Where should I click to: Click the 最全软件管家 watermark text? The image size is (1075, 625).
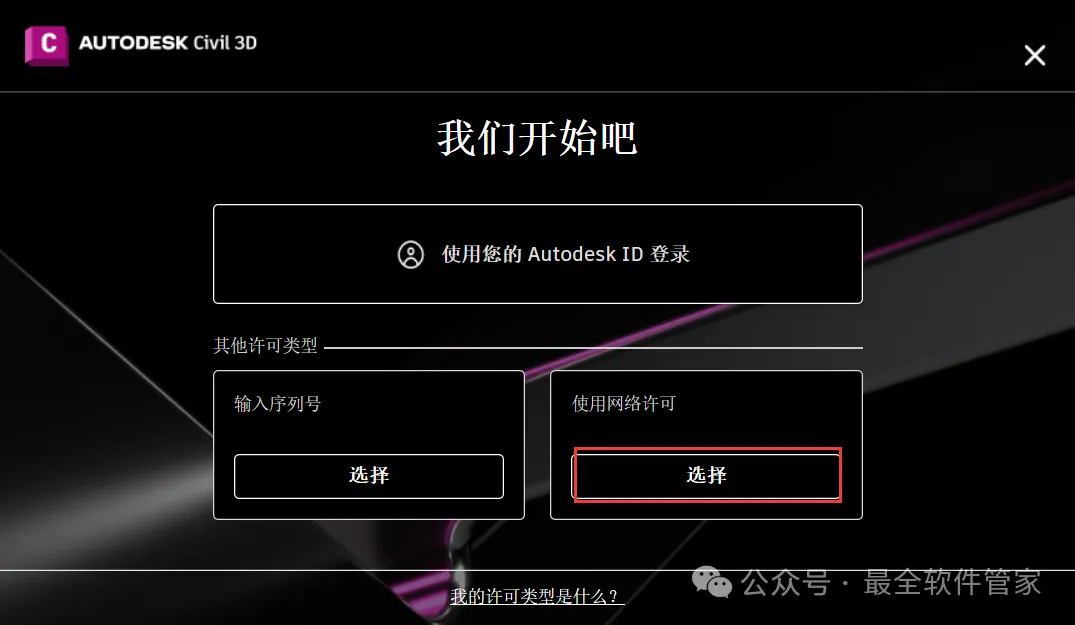pos(952,583)
